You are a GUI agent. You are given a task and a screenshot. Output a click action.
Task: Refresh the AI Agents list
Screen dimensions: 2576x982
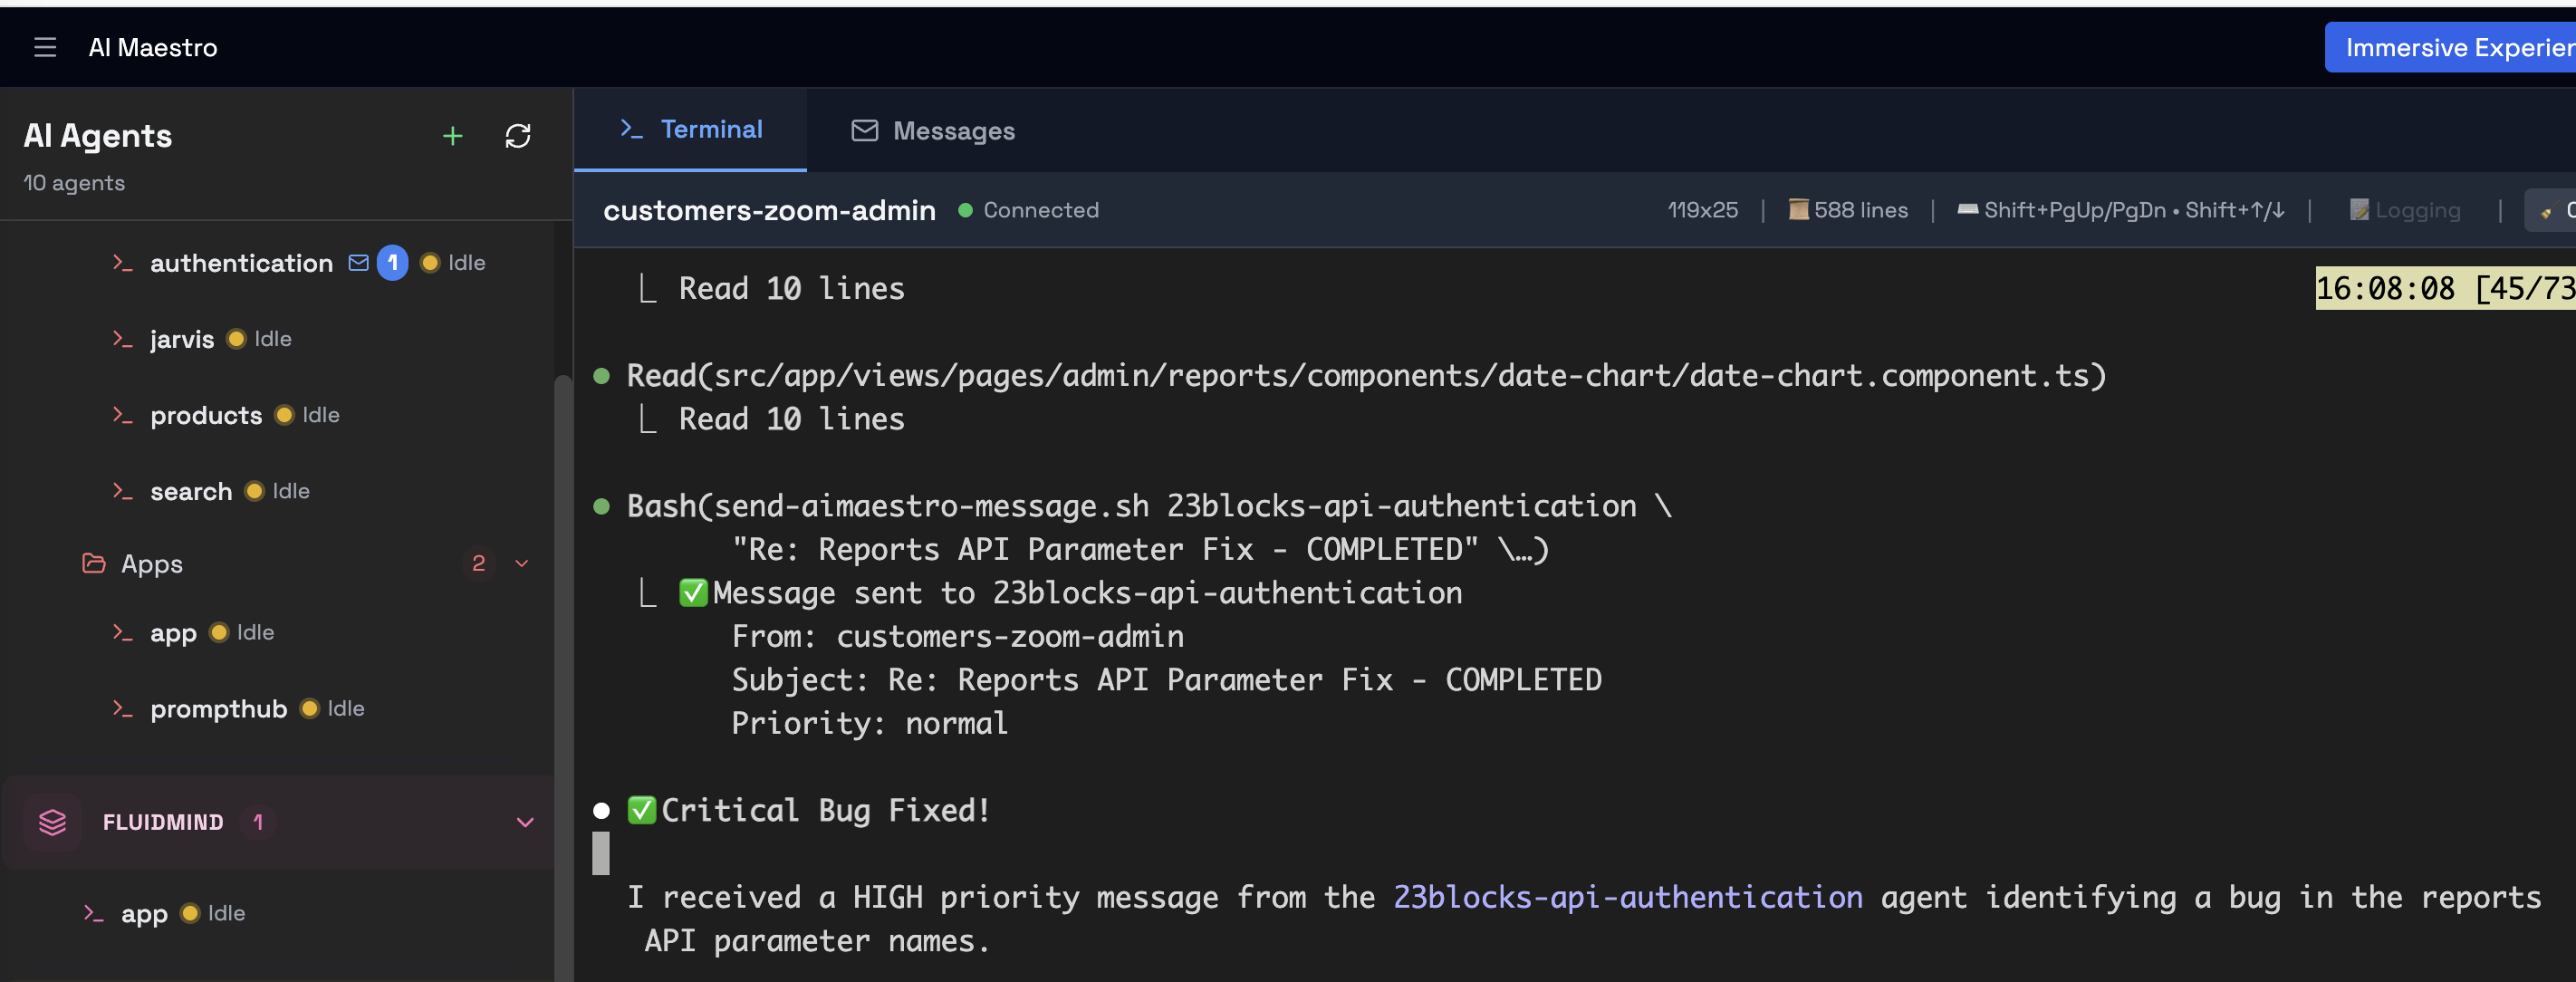click(517, 136)
